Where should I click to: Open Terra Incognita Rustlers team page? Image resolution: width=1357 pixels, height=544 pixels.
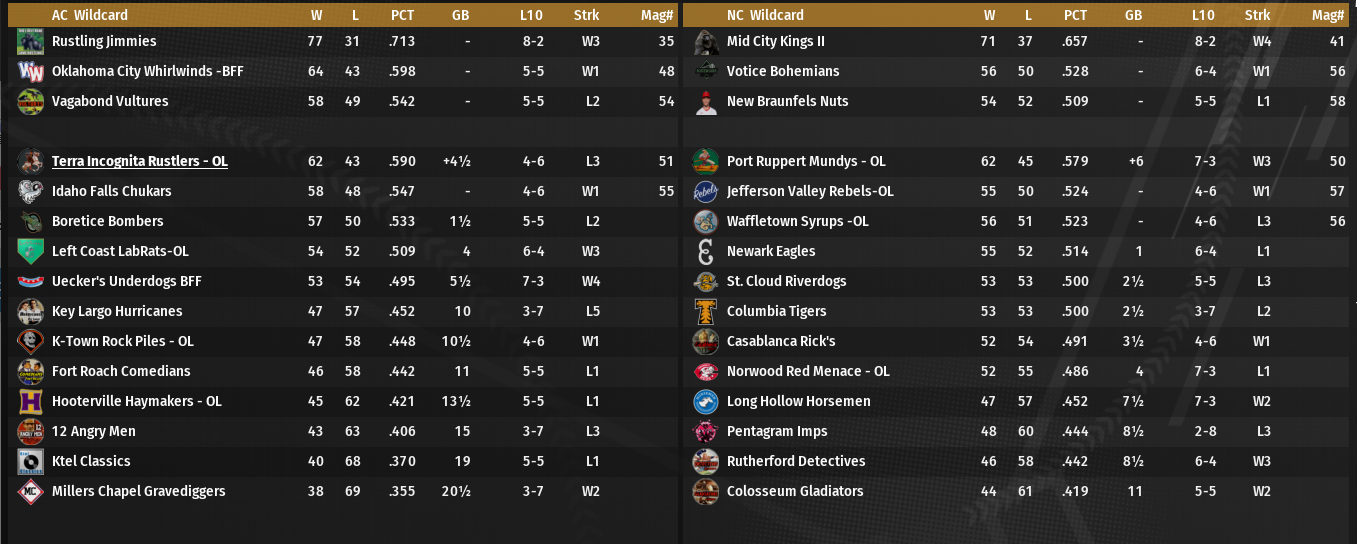point(139,162)
